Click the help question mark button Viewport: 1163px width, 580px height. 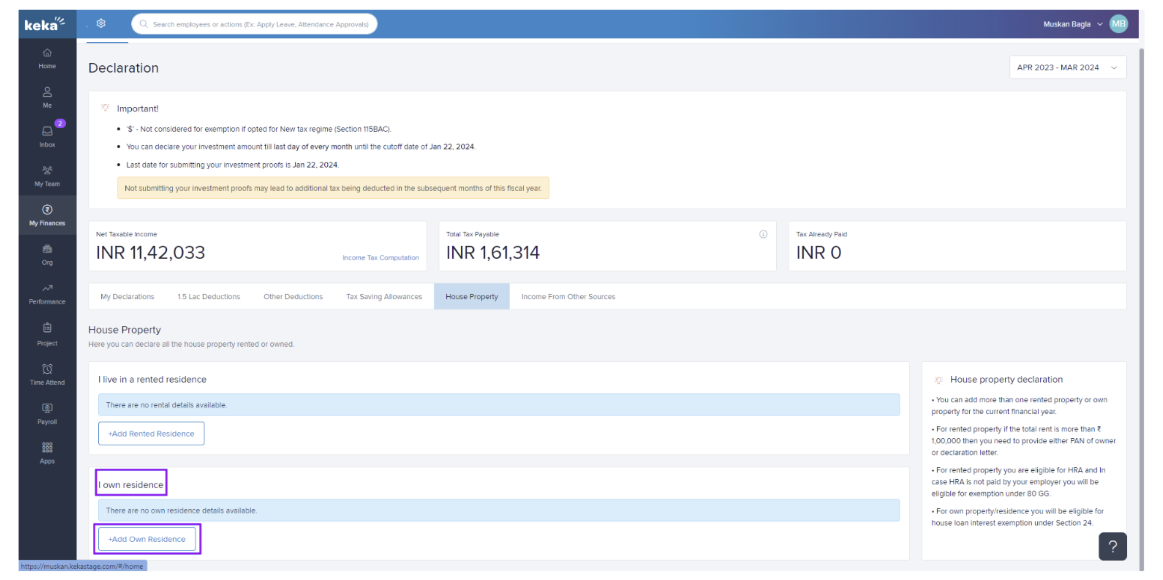[x=1113, y=546]
